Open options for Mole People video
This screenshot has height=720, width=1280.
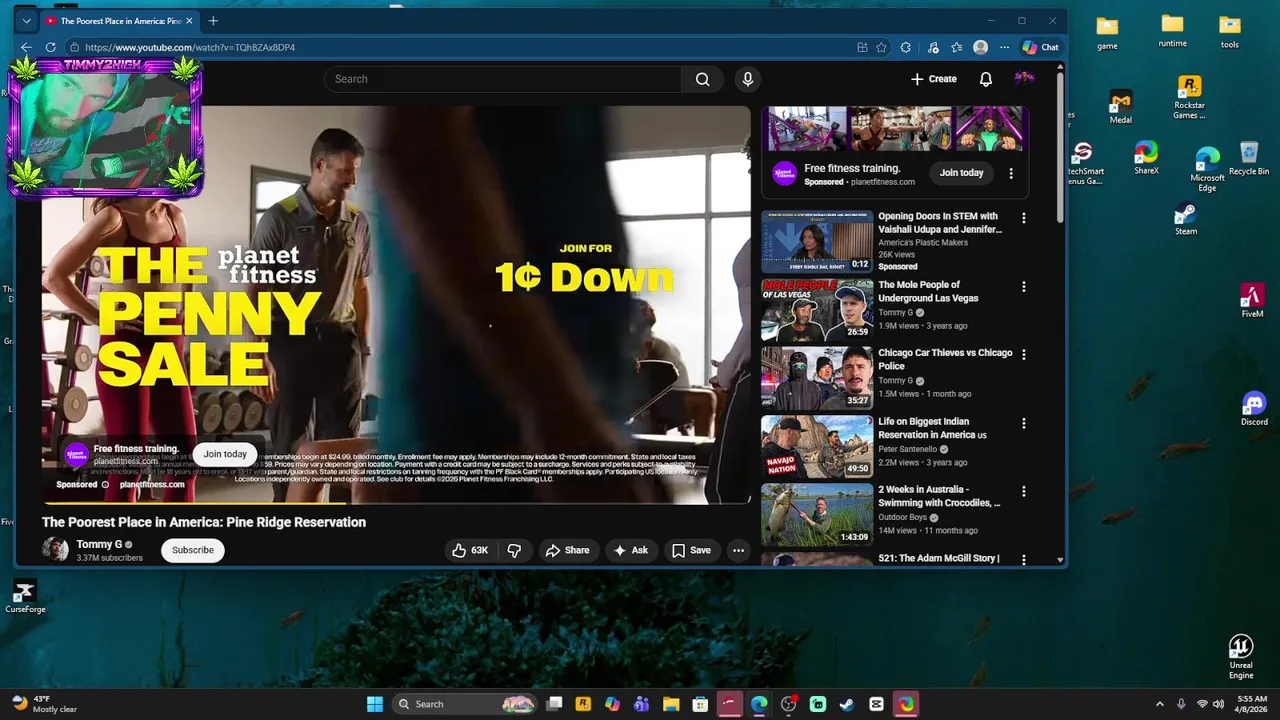[x=1023, y=287]
